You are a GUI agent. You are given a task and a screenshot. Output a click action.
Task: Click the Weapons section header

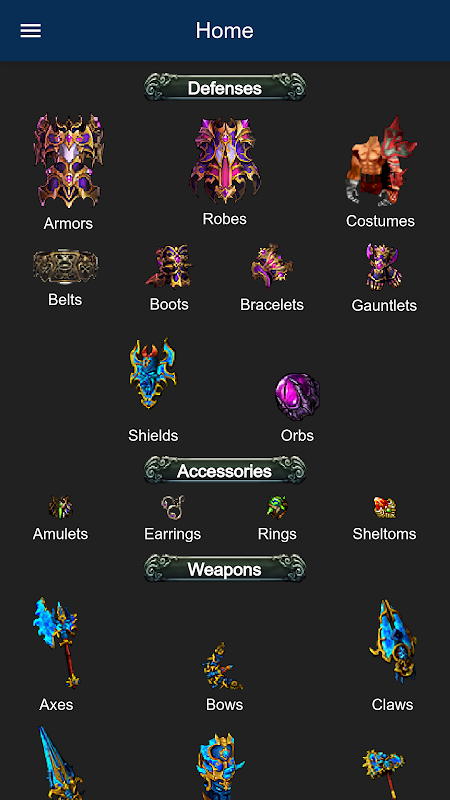(225, 568)
